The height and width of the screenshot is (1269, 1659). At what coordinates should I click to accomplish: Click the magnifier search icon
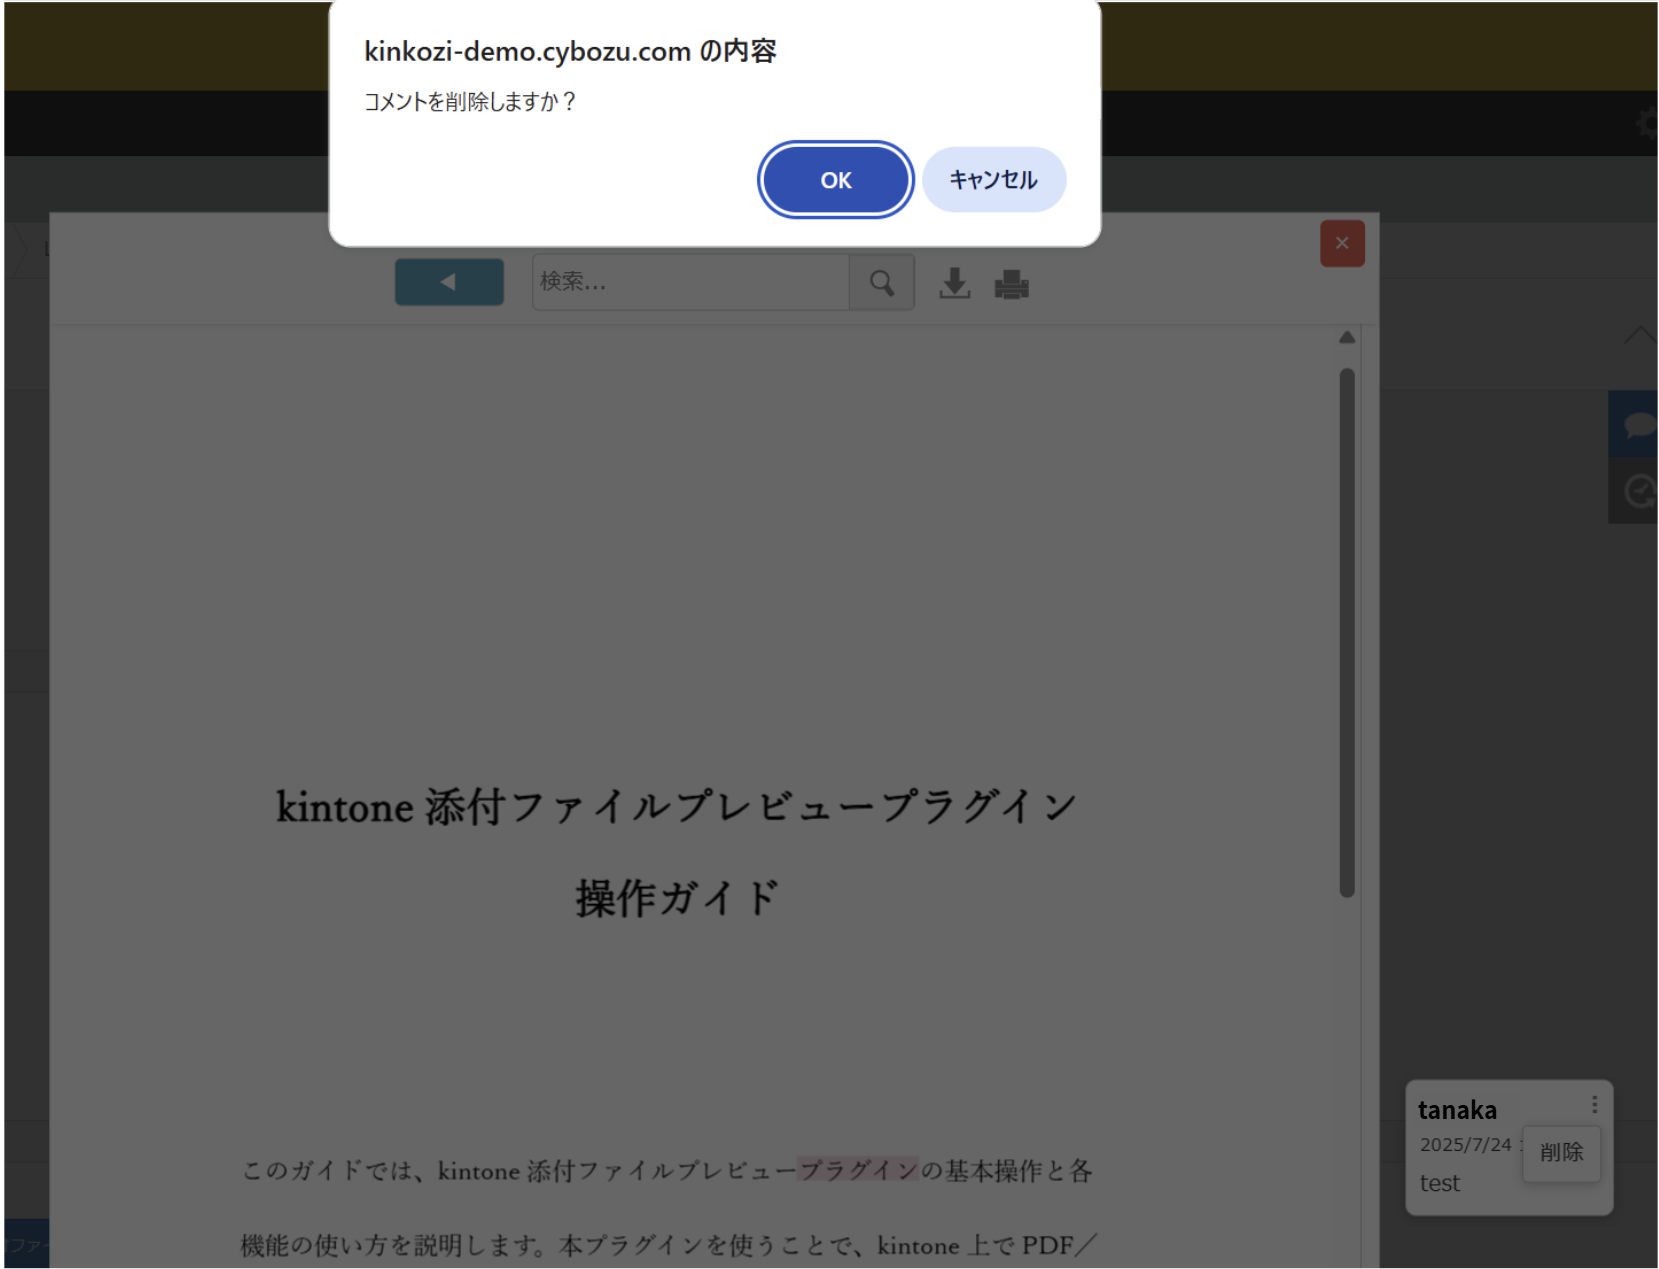click(x=881, y=283)
